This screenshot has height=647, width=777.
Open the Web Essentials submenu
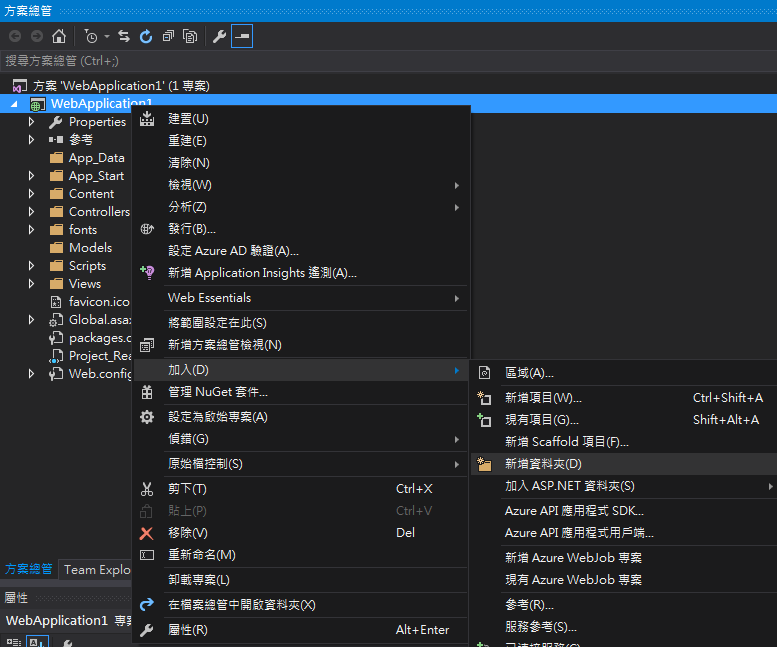tap(301, 298)
